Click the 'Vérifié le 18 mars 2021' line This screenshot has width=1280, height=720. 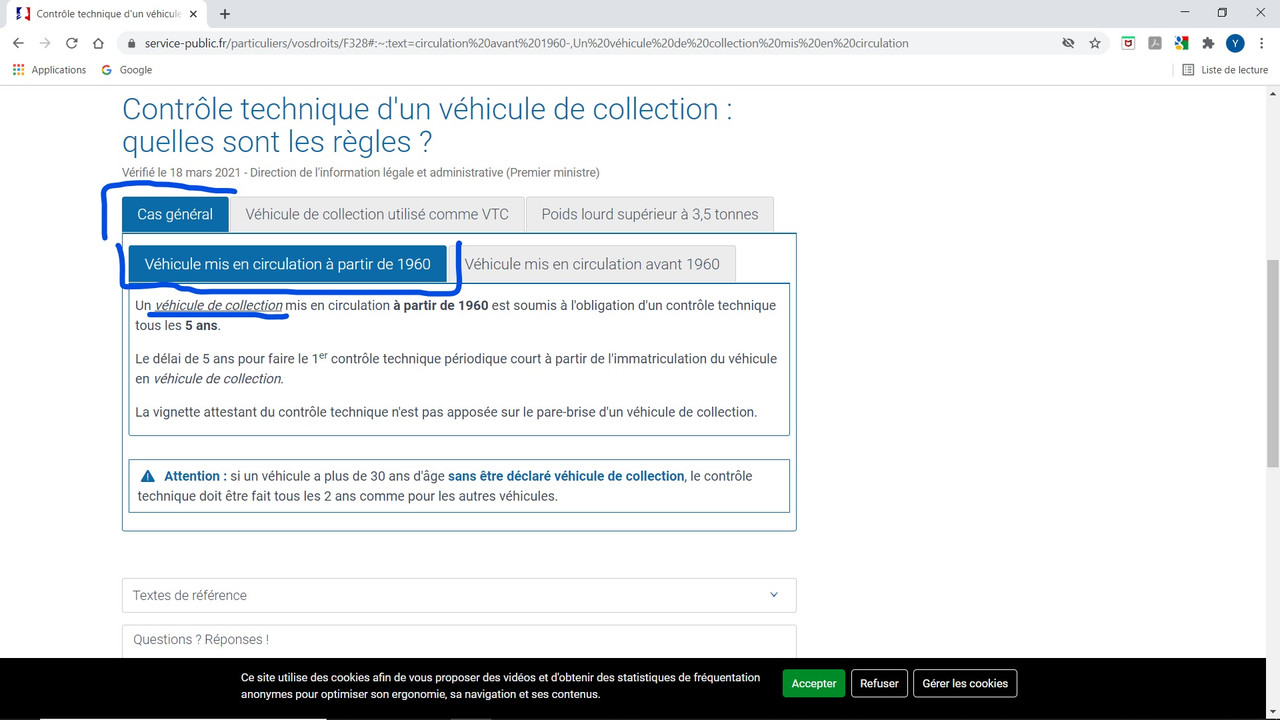pyautogui.click(x=361, y=172)
